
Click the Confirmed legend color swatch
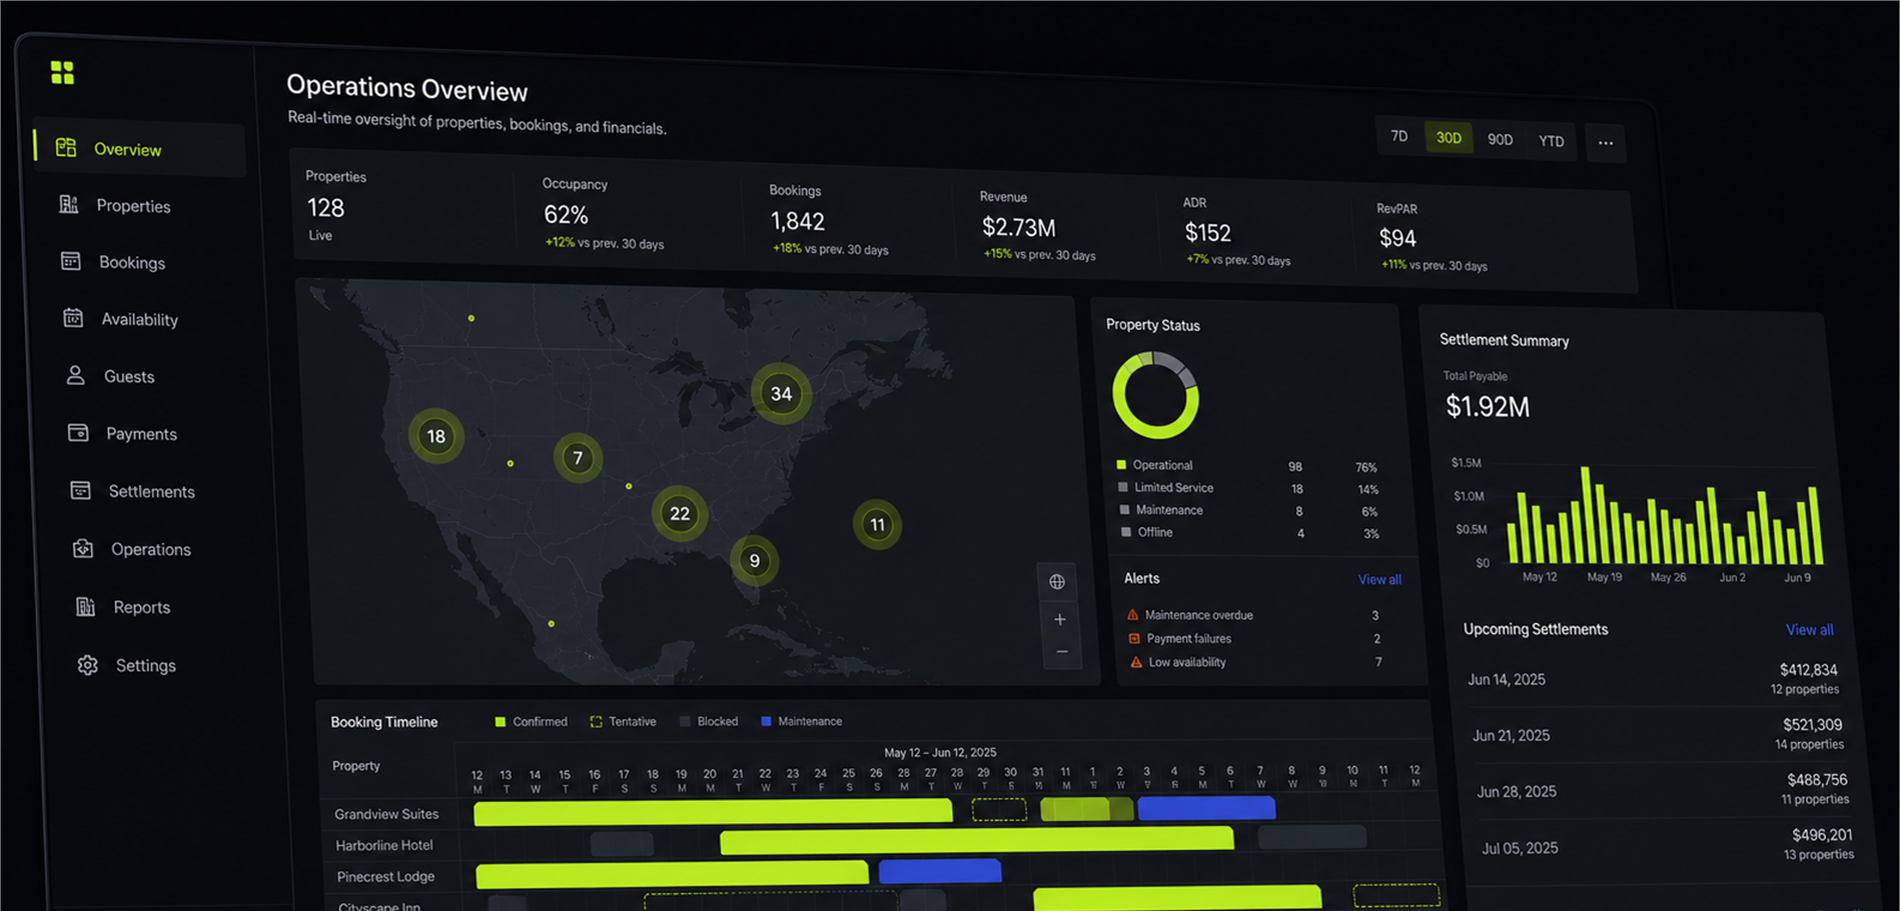pos(500,721)
